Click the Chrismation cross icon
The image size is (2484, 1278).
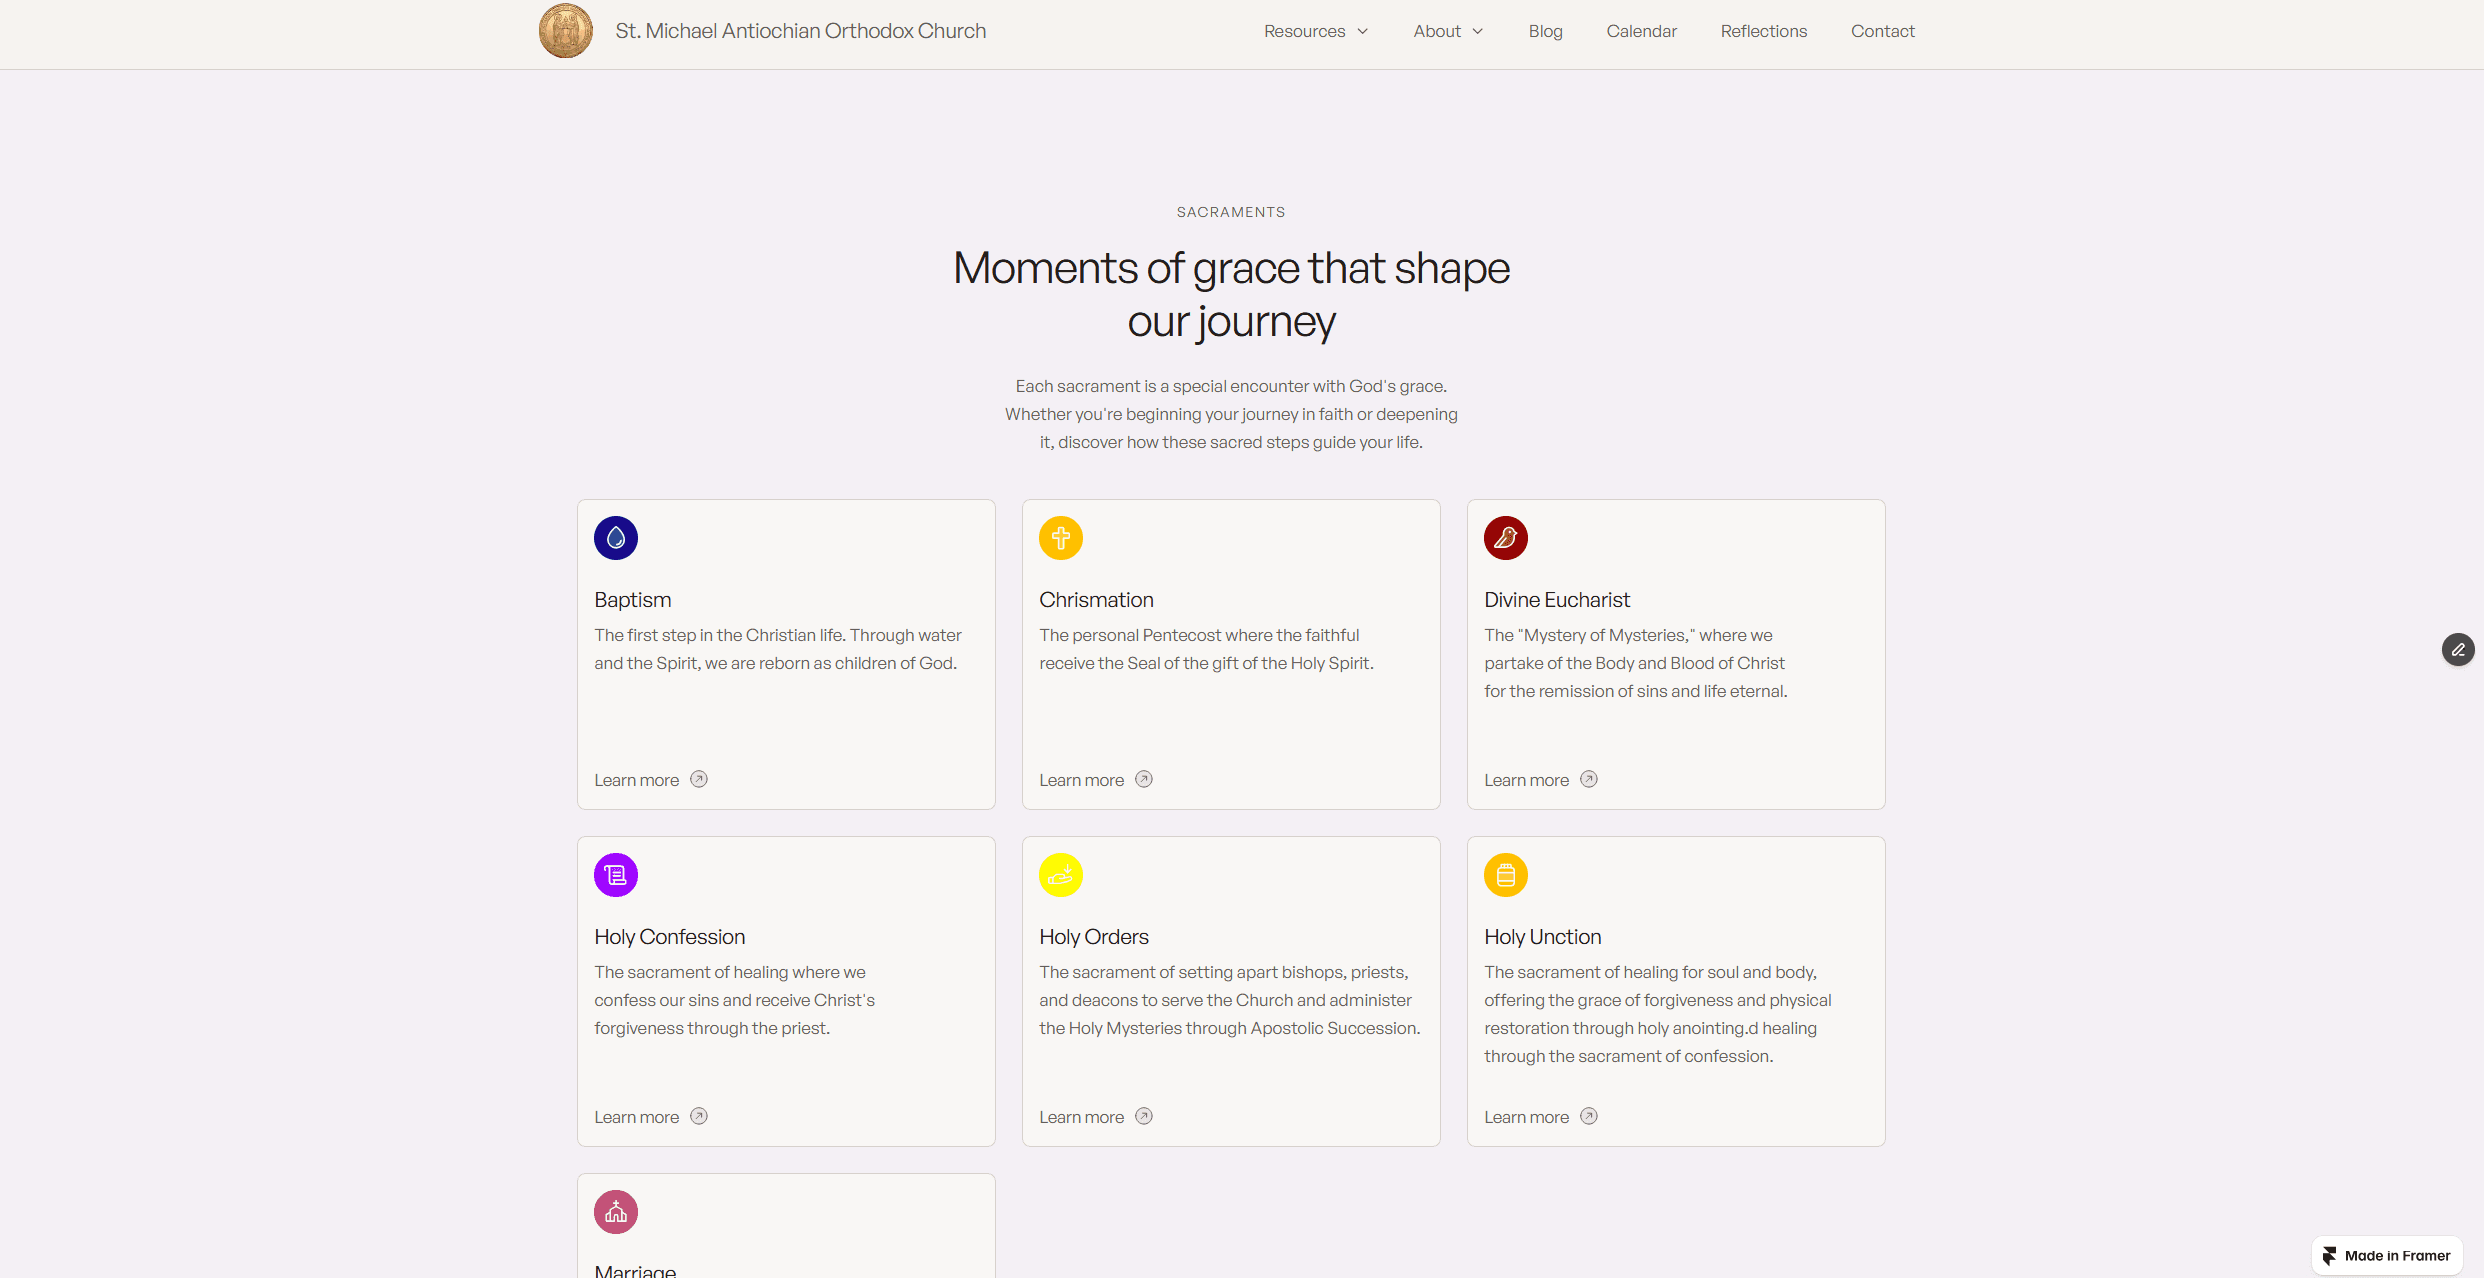click(x=1061, y=538)
